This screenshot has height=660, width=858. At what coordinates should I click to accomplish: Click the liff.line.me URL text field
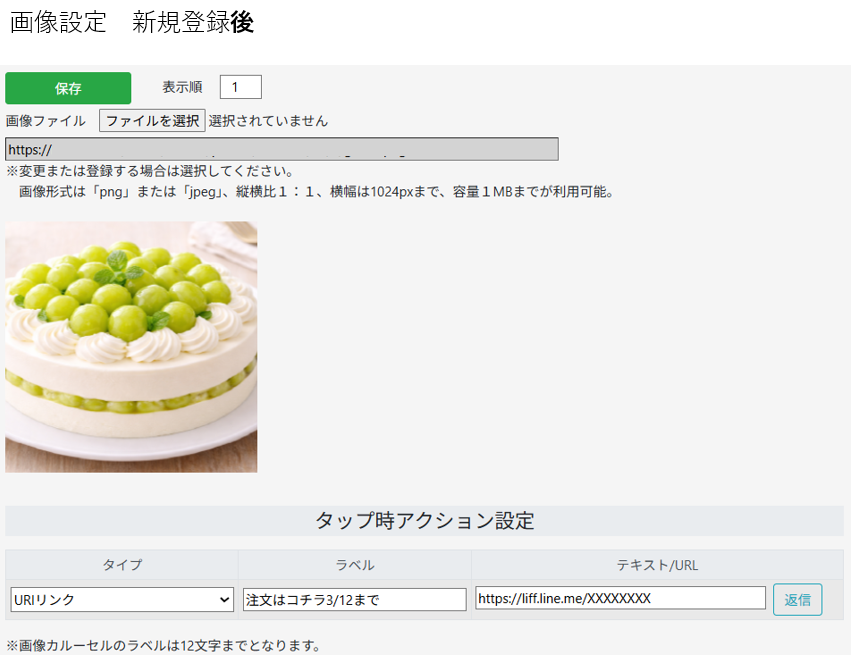pos(621,598)
